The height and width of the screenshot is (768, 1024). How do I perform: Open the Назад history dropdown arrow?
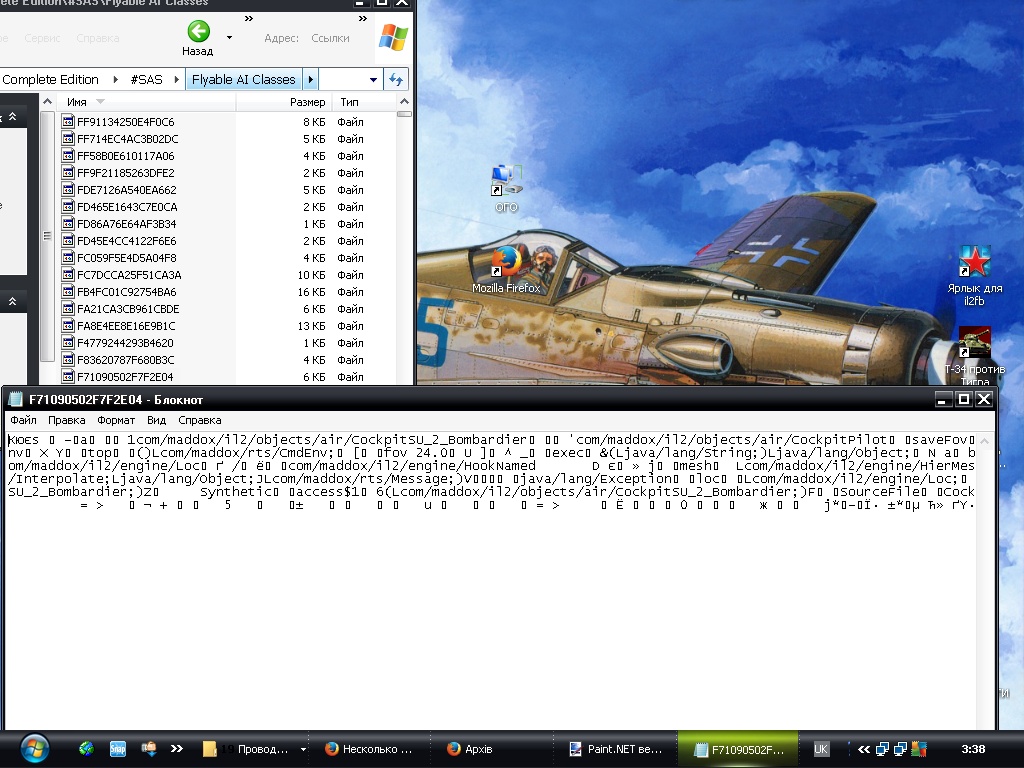tap(229, 37)
